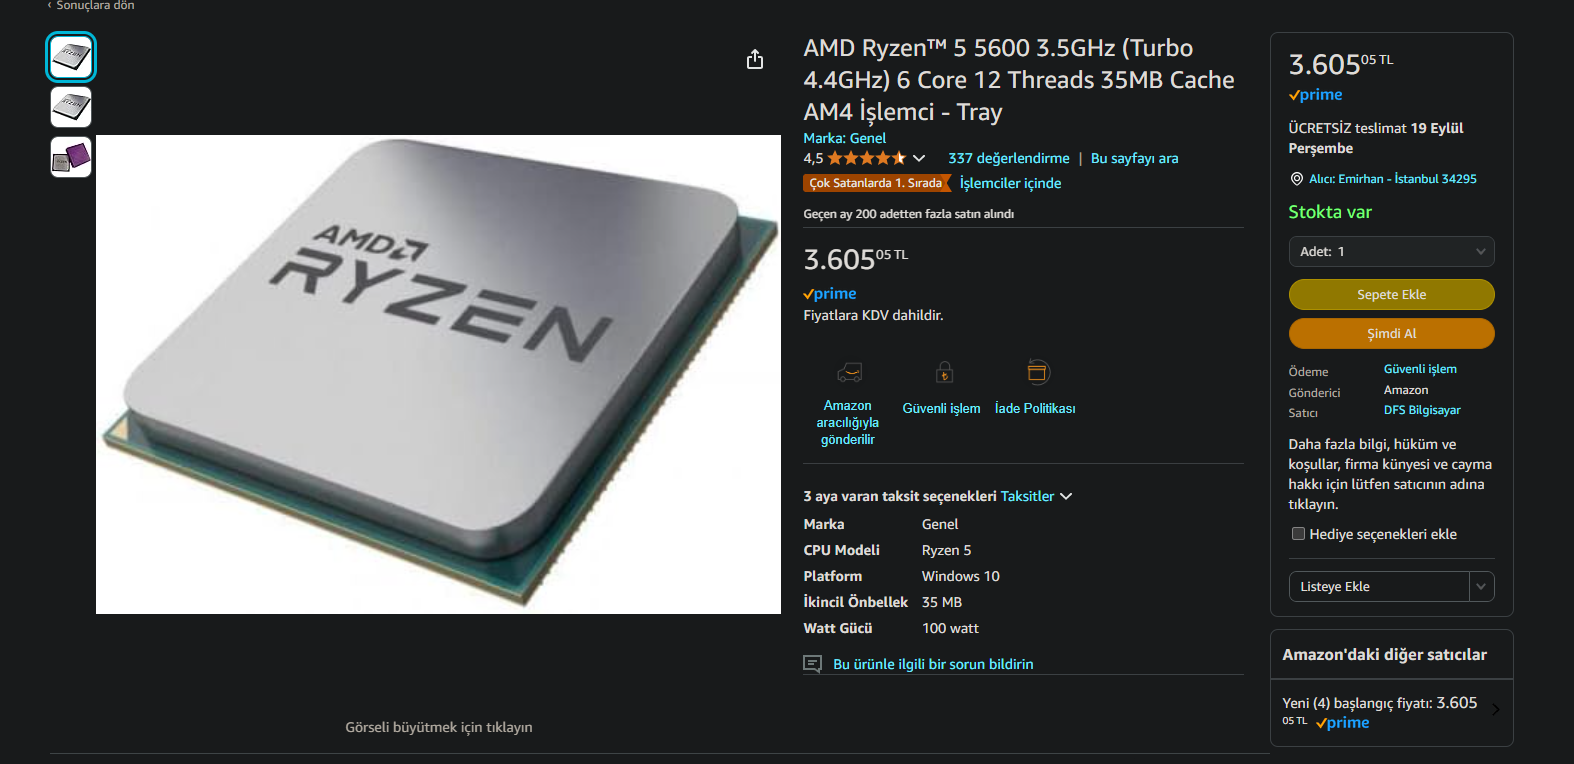Expand the Listeye Ekle dropdown arrow
The width and height of the screenshot is (1574, 764).
coord(1481,587)
